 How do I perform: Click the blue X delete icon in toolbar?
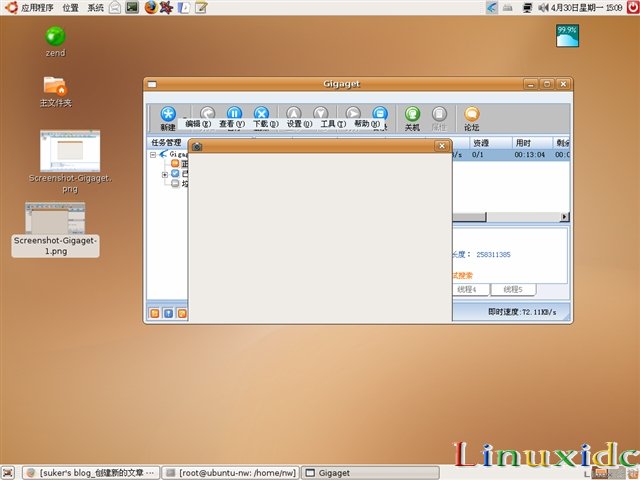[x=261, y=114]
